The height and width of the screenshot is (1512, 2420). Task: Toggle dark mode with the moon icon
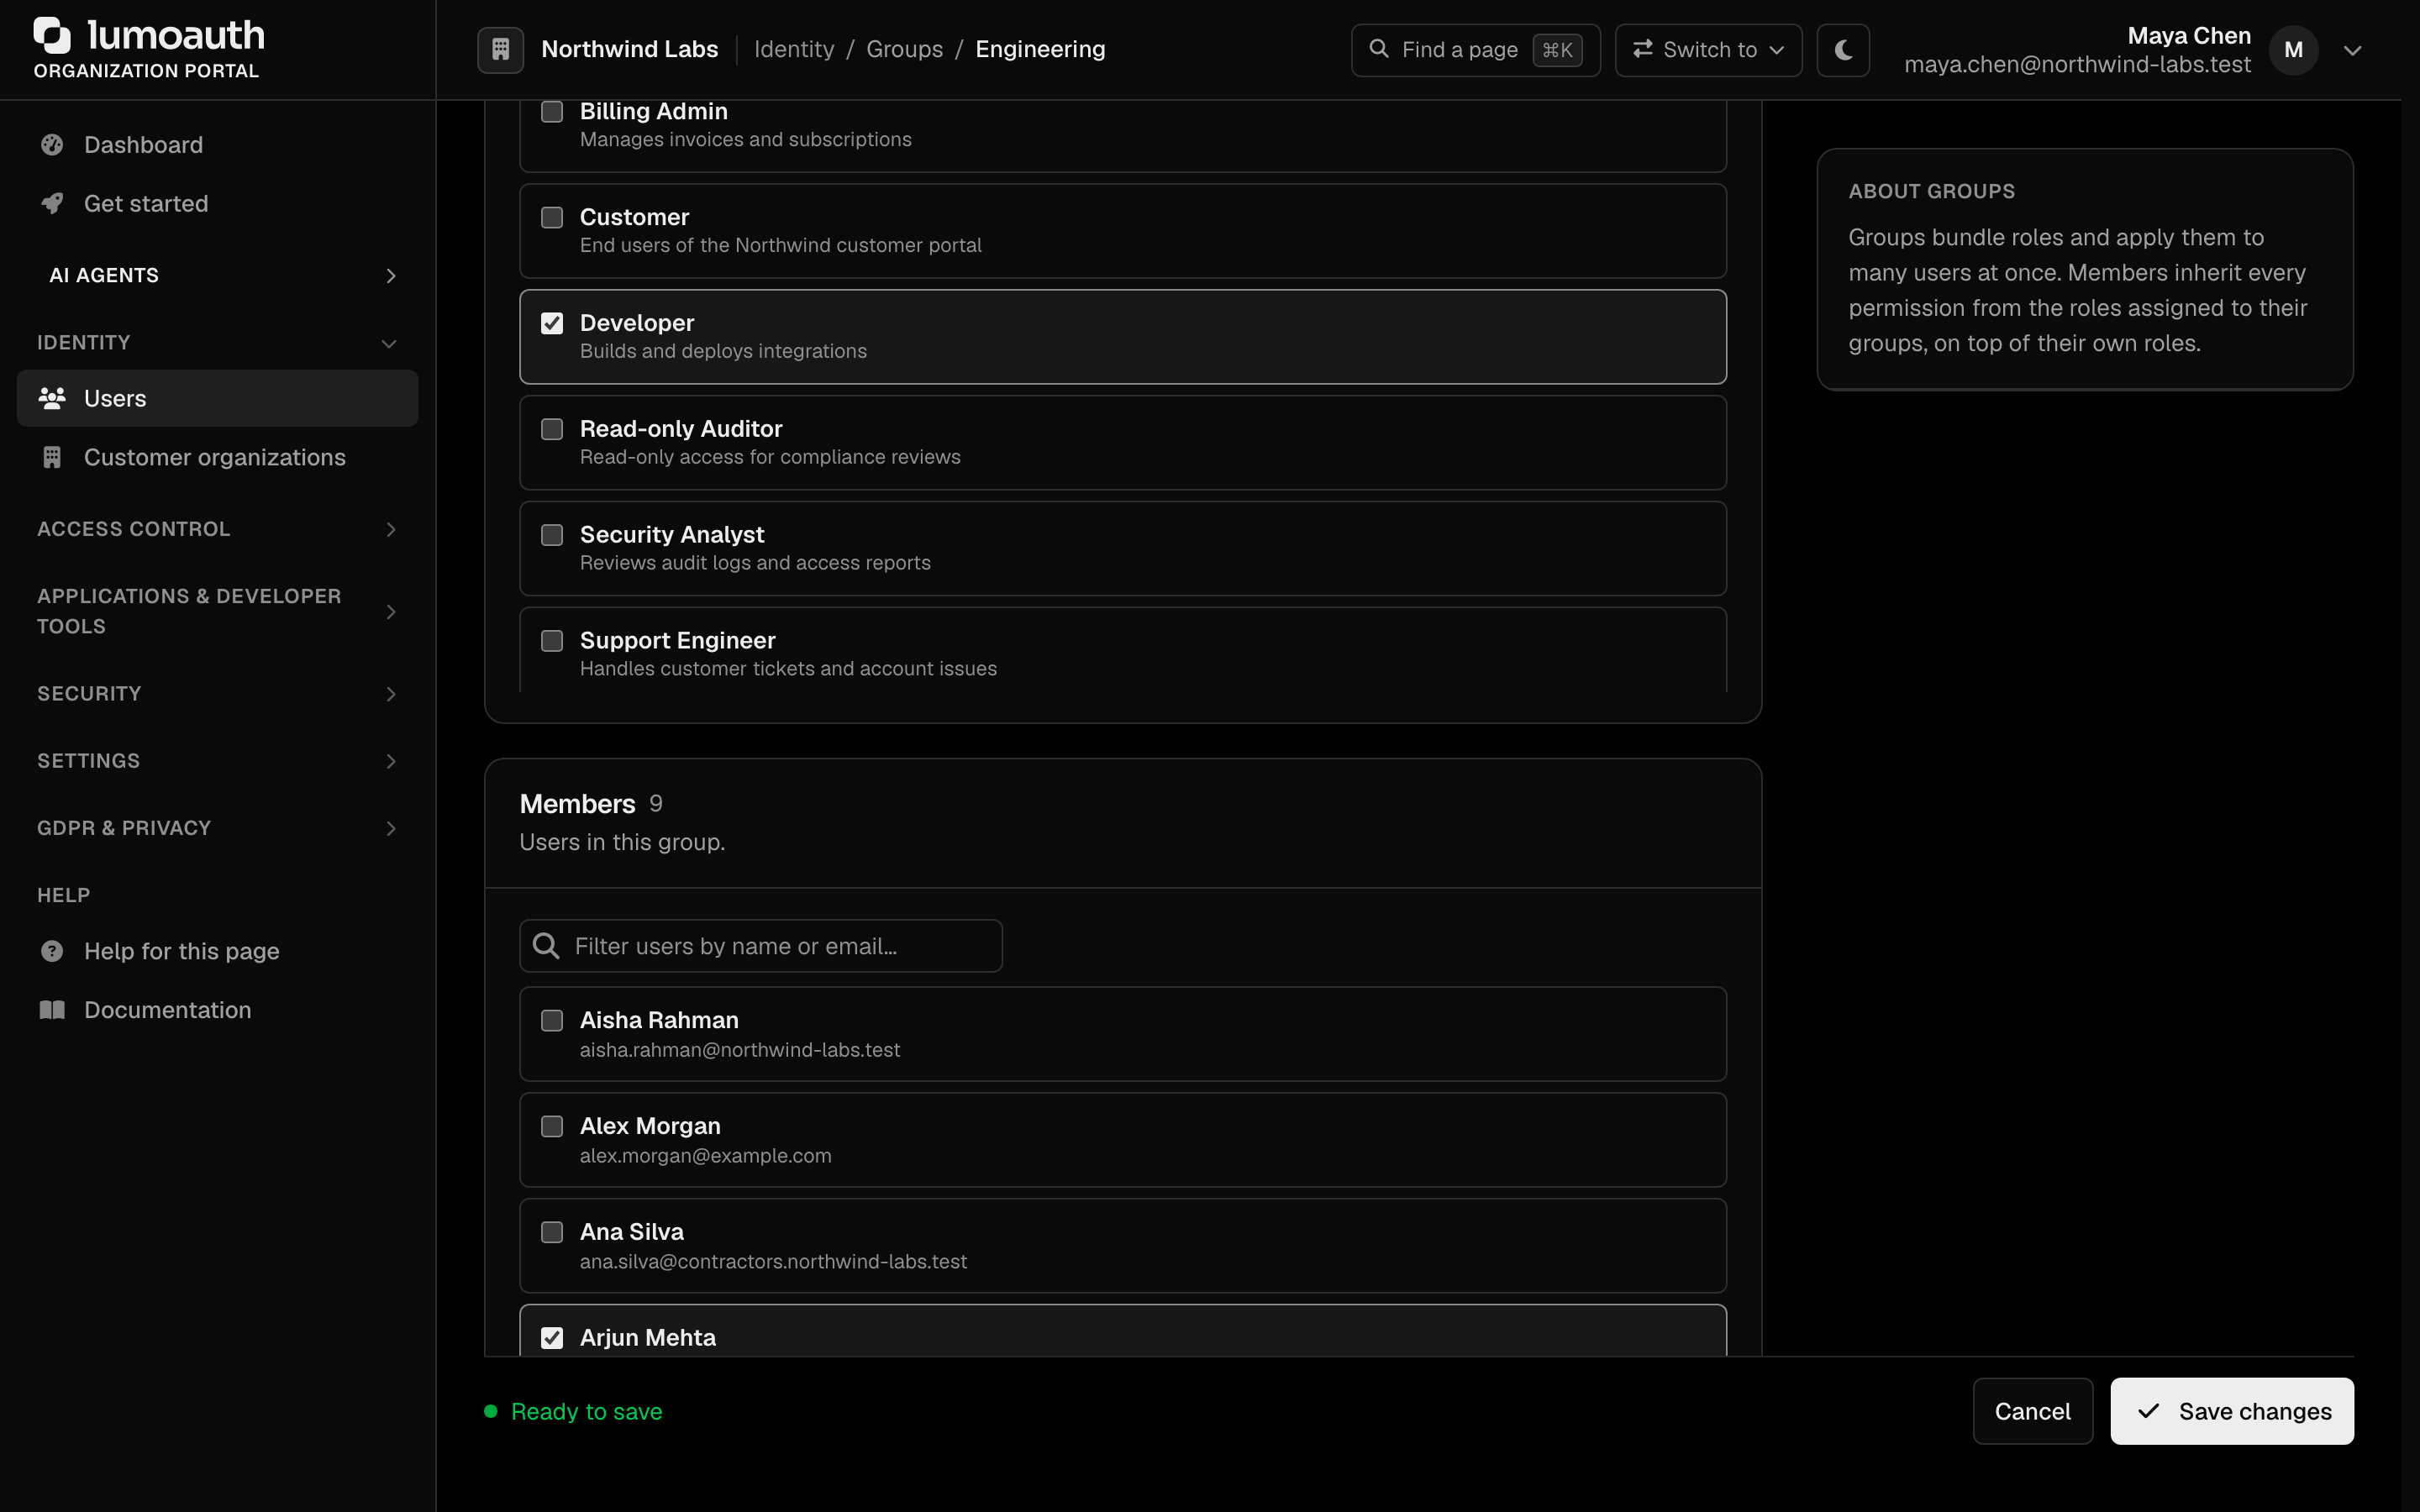[1843, 49]
